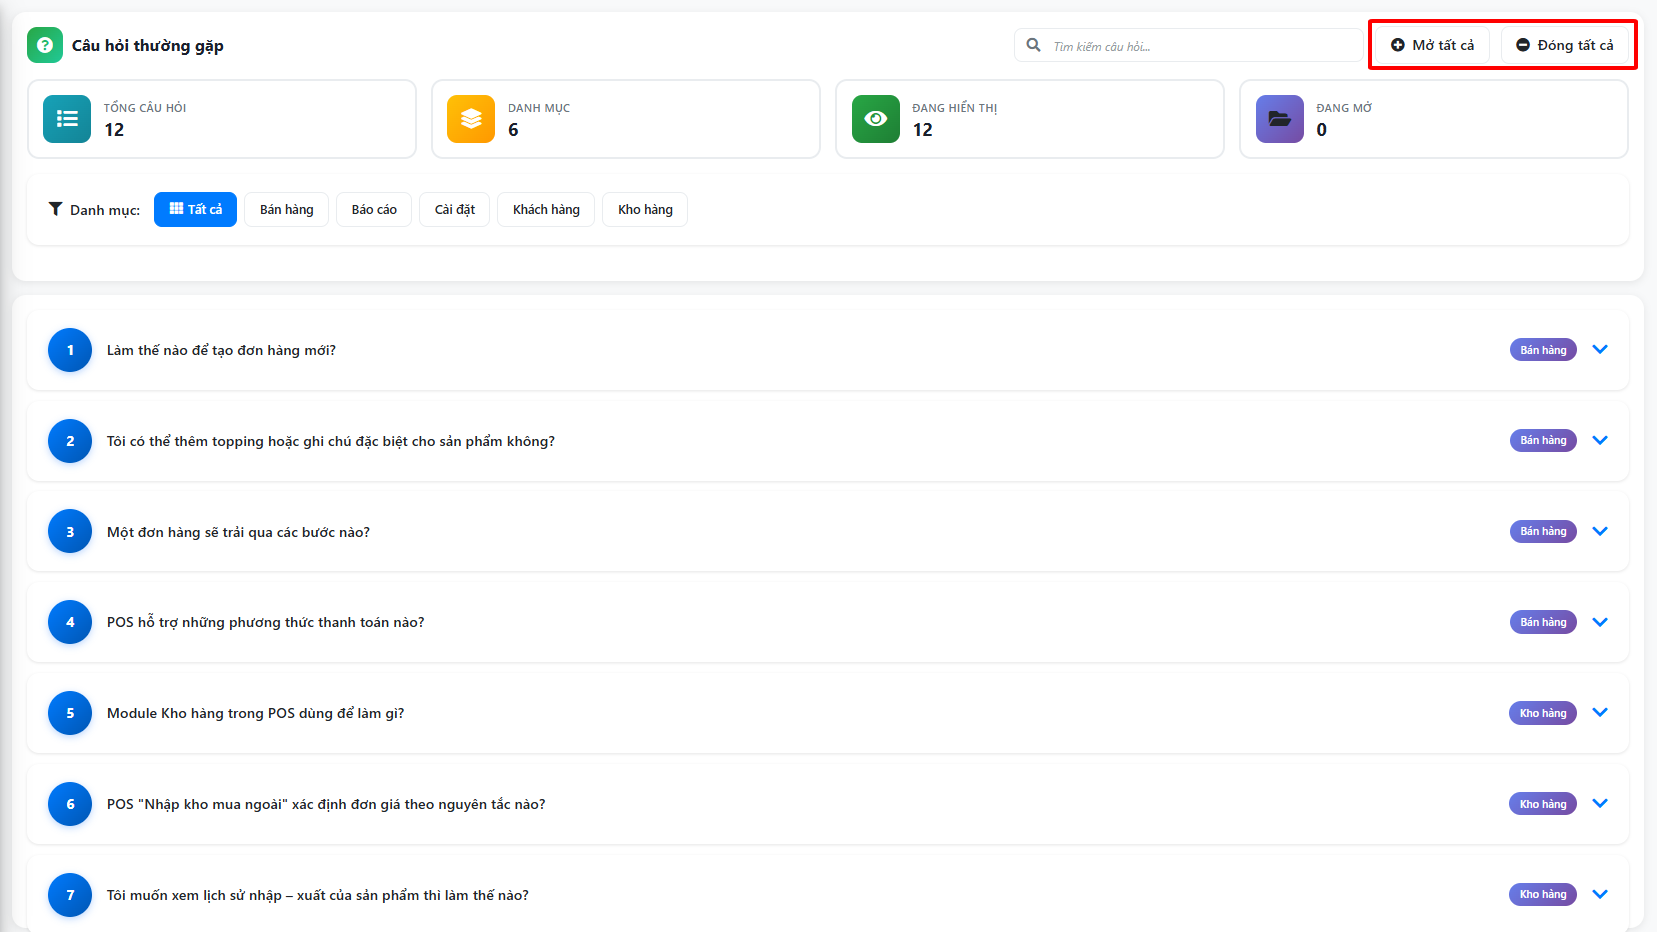
Task: Click the green eye icon for displayed questions
Action: point(875,119)
